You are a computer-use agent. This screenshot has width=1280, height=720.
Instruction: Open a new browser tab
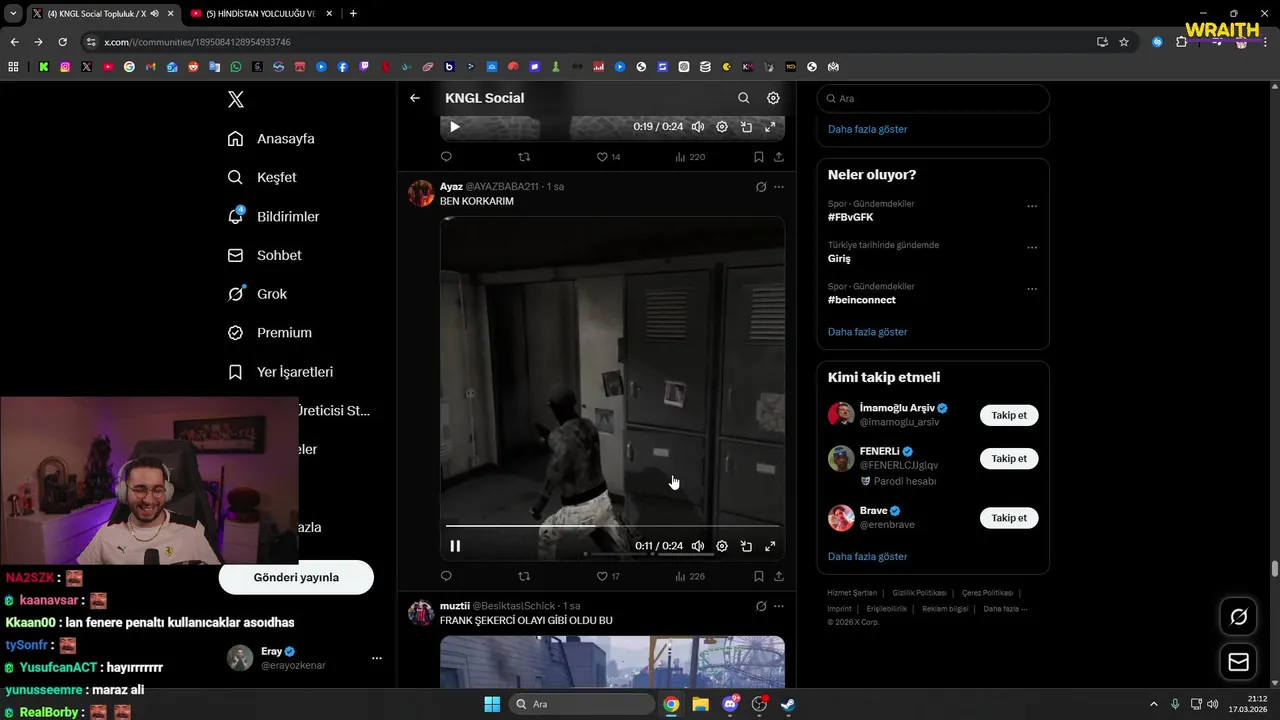353,13
